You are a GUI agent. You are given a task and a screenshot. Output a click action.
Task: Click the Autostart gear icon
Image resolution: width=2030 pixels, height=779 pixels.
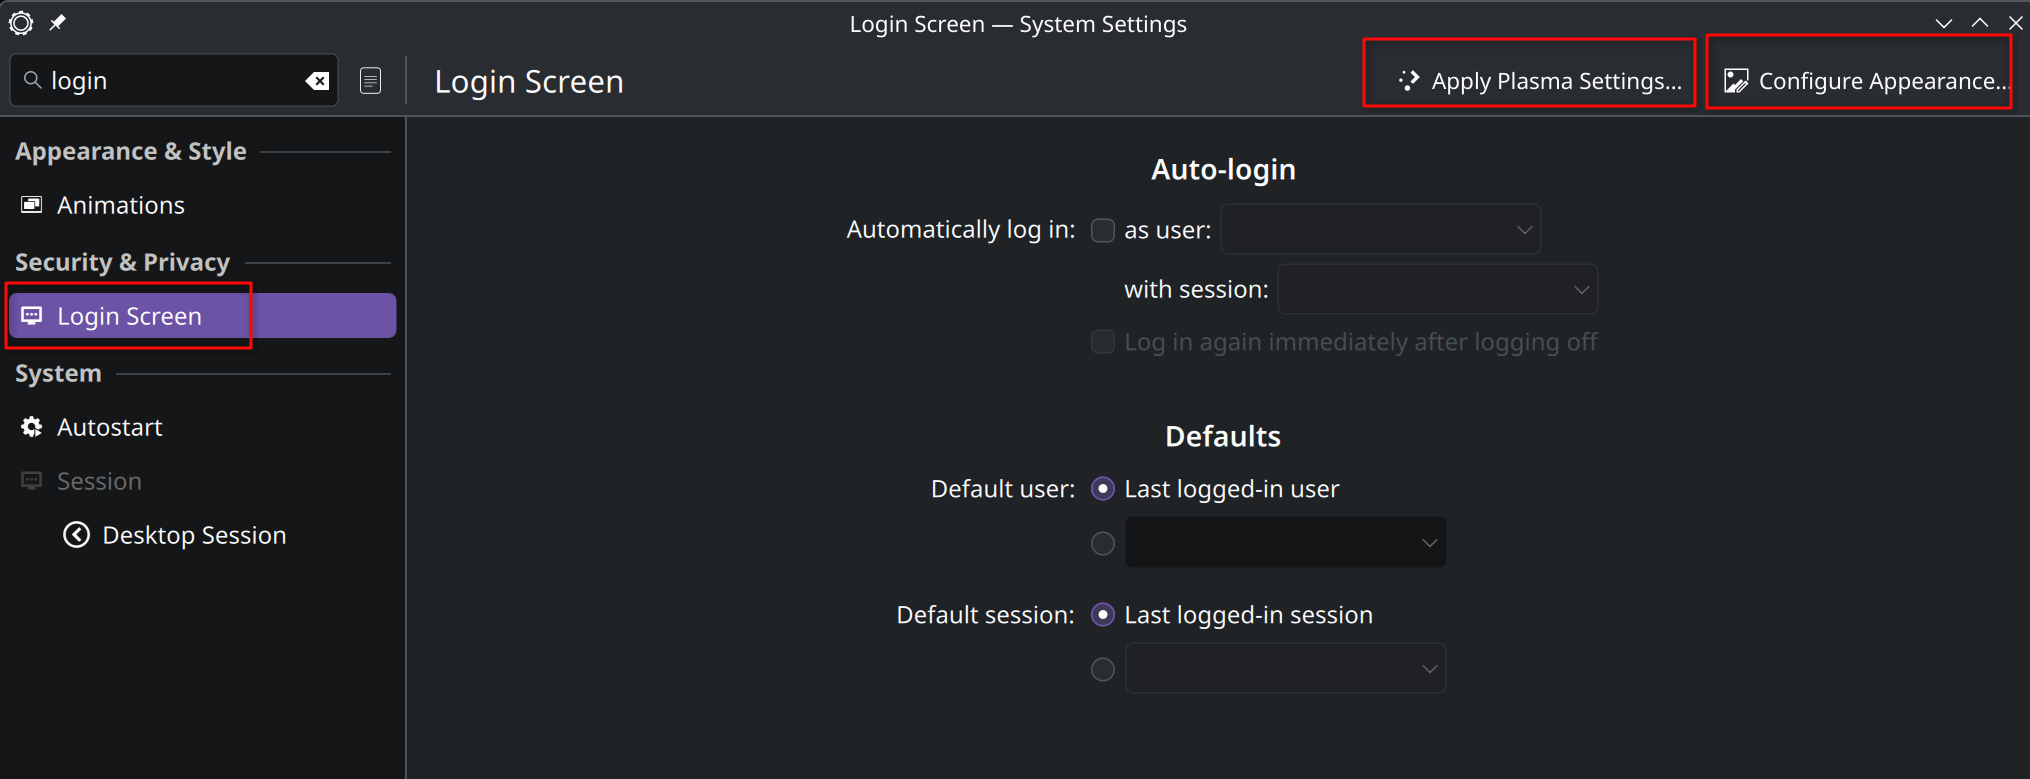pyautogui.click(x=32, y=427)
